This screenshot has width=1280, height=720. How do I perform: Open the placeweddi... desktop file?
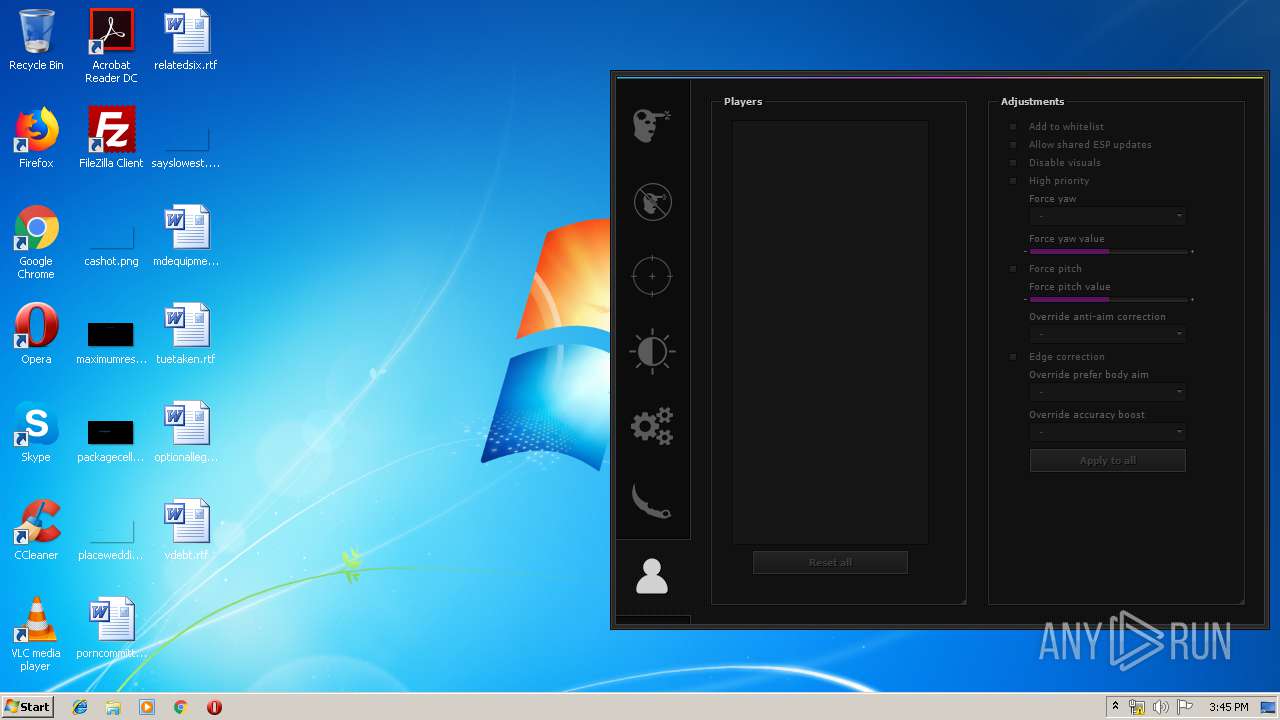[x=111, y=537]
